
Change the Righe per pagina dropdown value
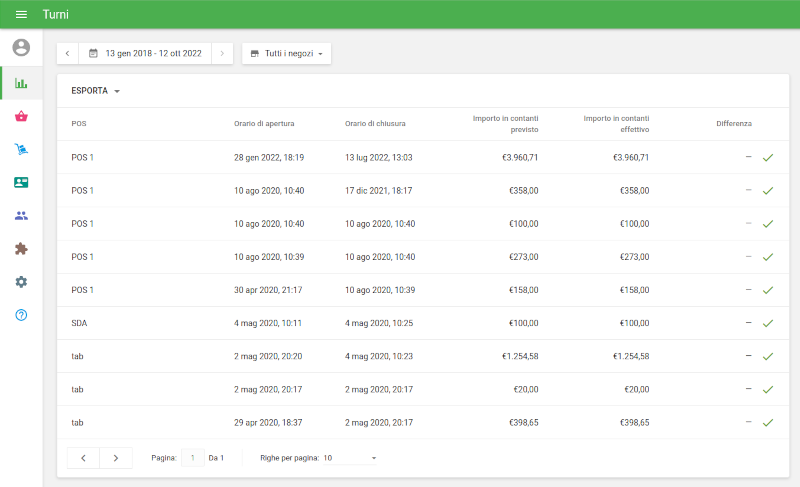pyautogui.click(x=350, y=458)
